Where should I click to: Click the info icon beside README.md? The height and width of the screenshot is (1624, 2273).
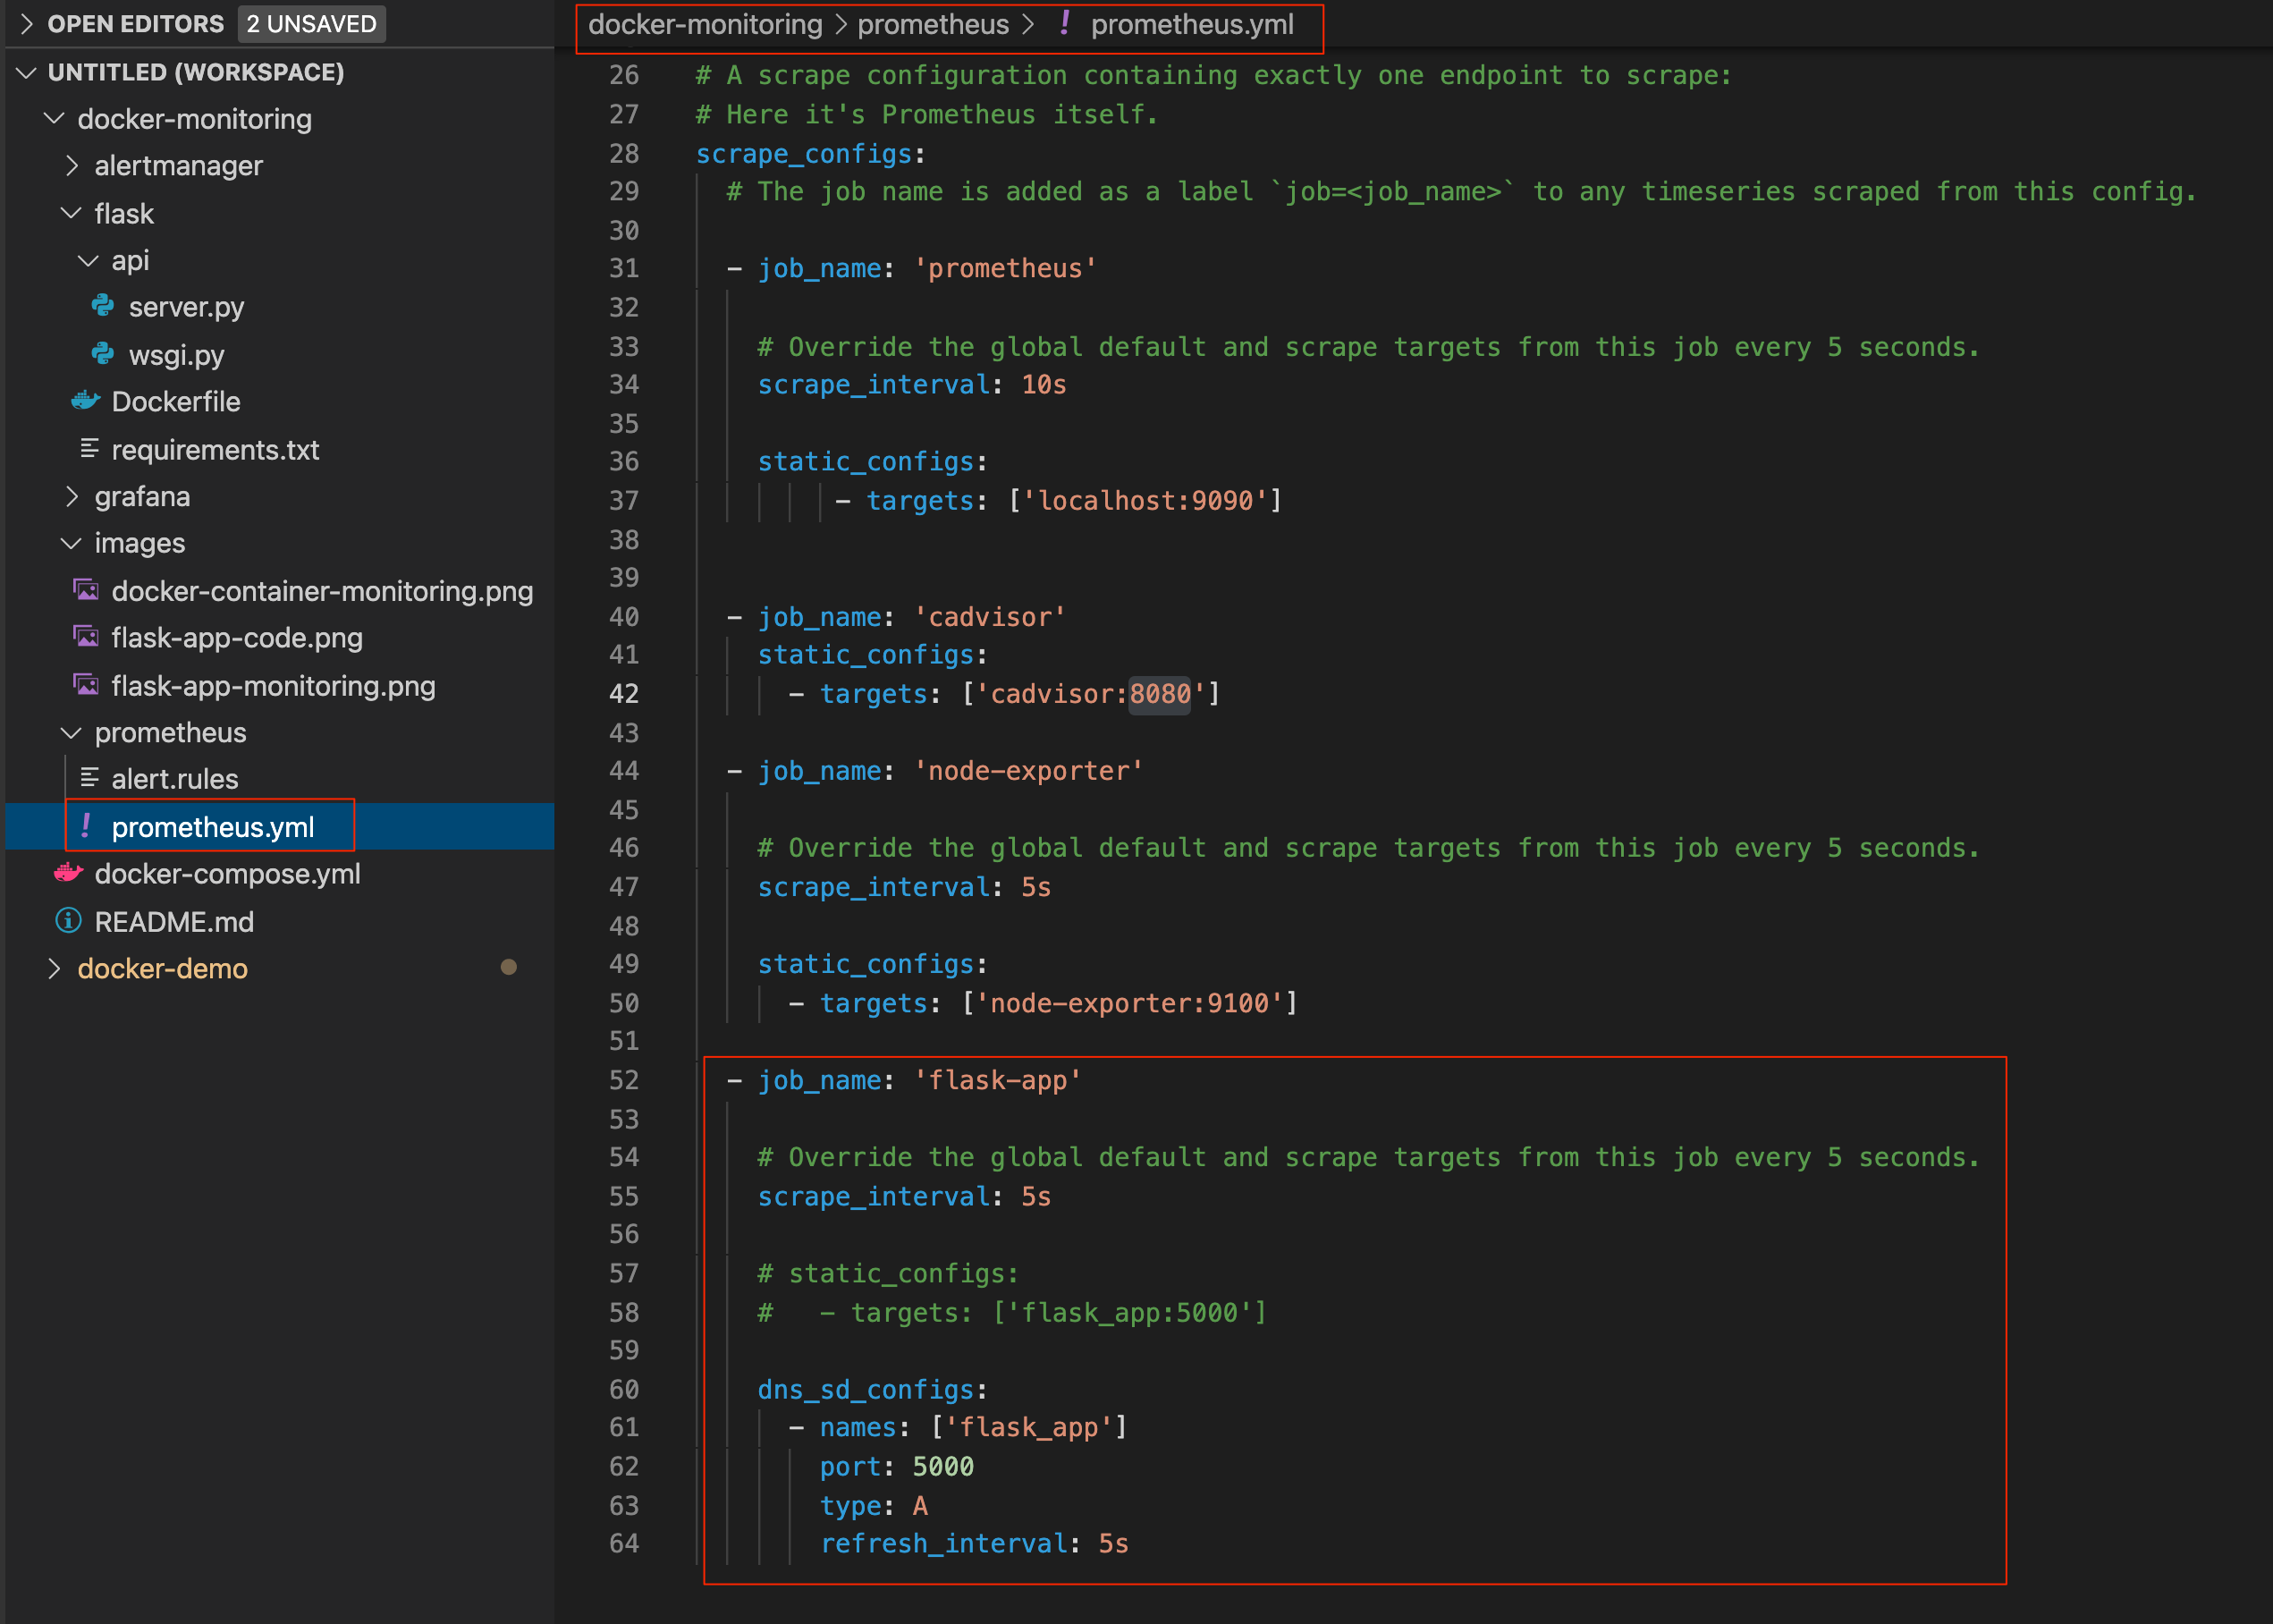(x=68, y=921)
